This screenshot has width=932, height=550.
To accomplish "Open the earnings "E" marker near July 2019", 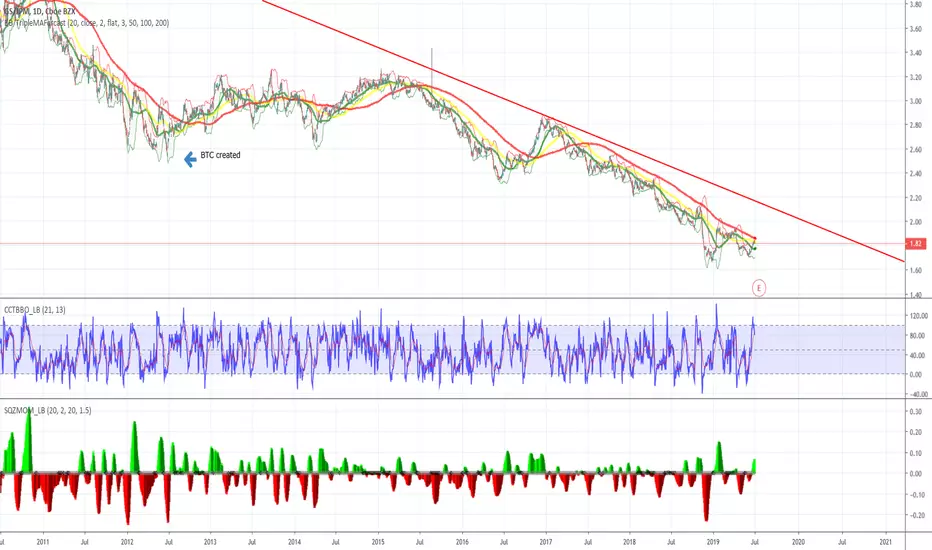I will click(758, 288).
